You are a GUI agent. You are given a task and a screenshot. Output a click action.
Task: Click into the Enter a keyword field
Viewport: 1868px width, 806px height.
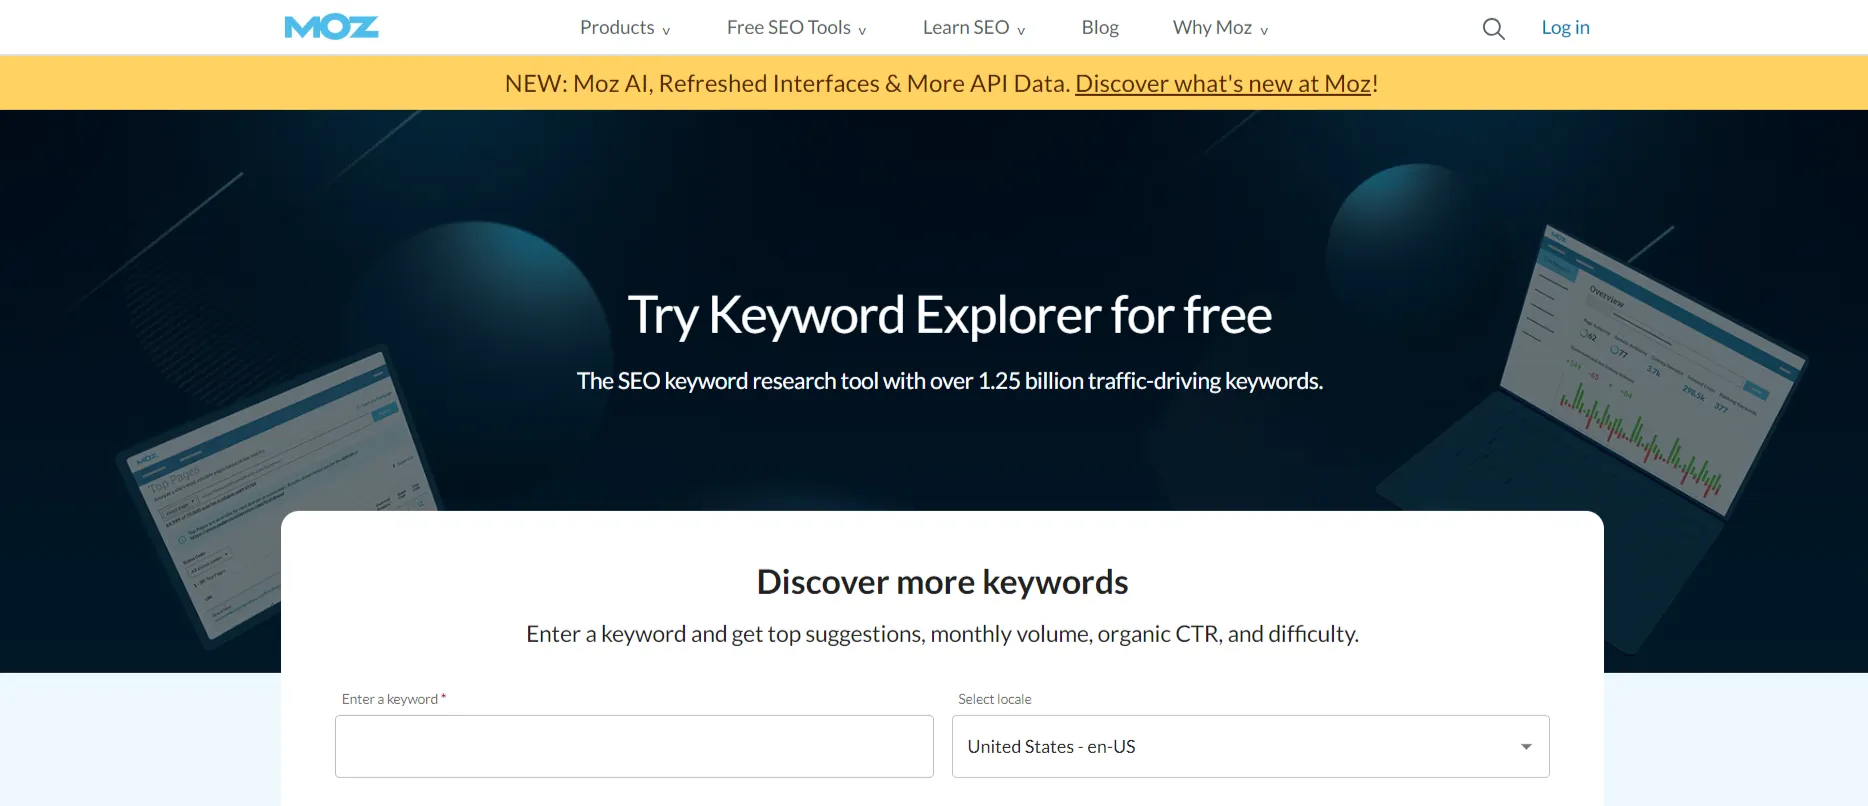(x=634, y=746)
